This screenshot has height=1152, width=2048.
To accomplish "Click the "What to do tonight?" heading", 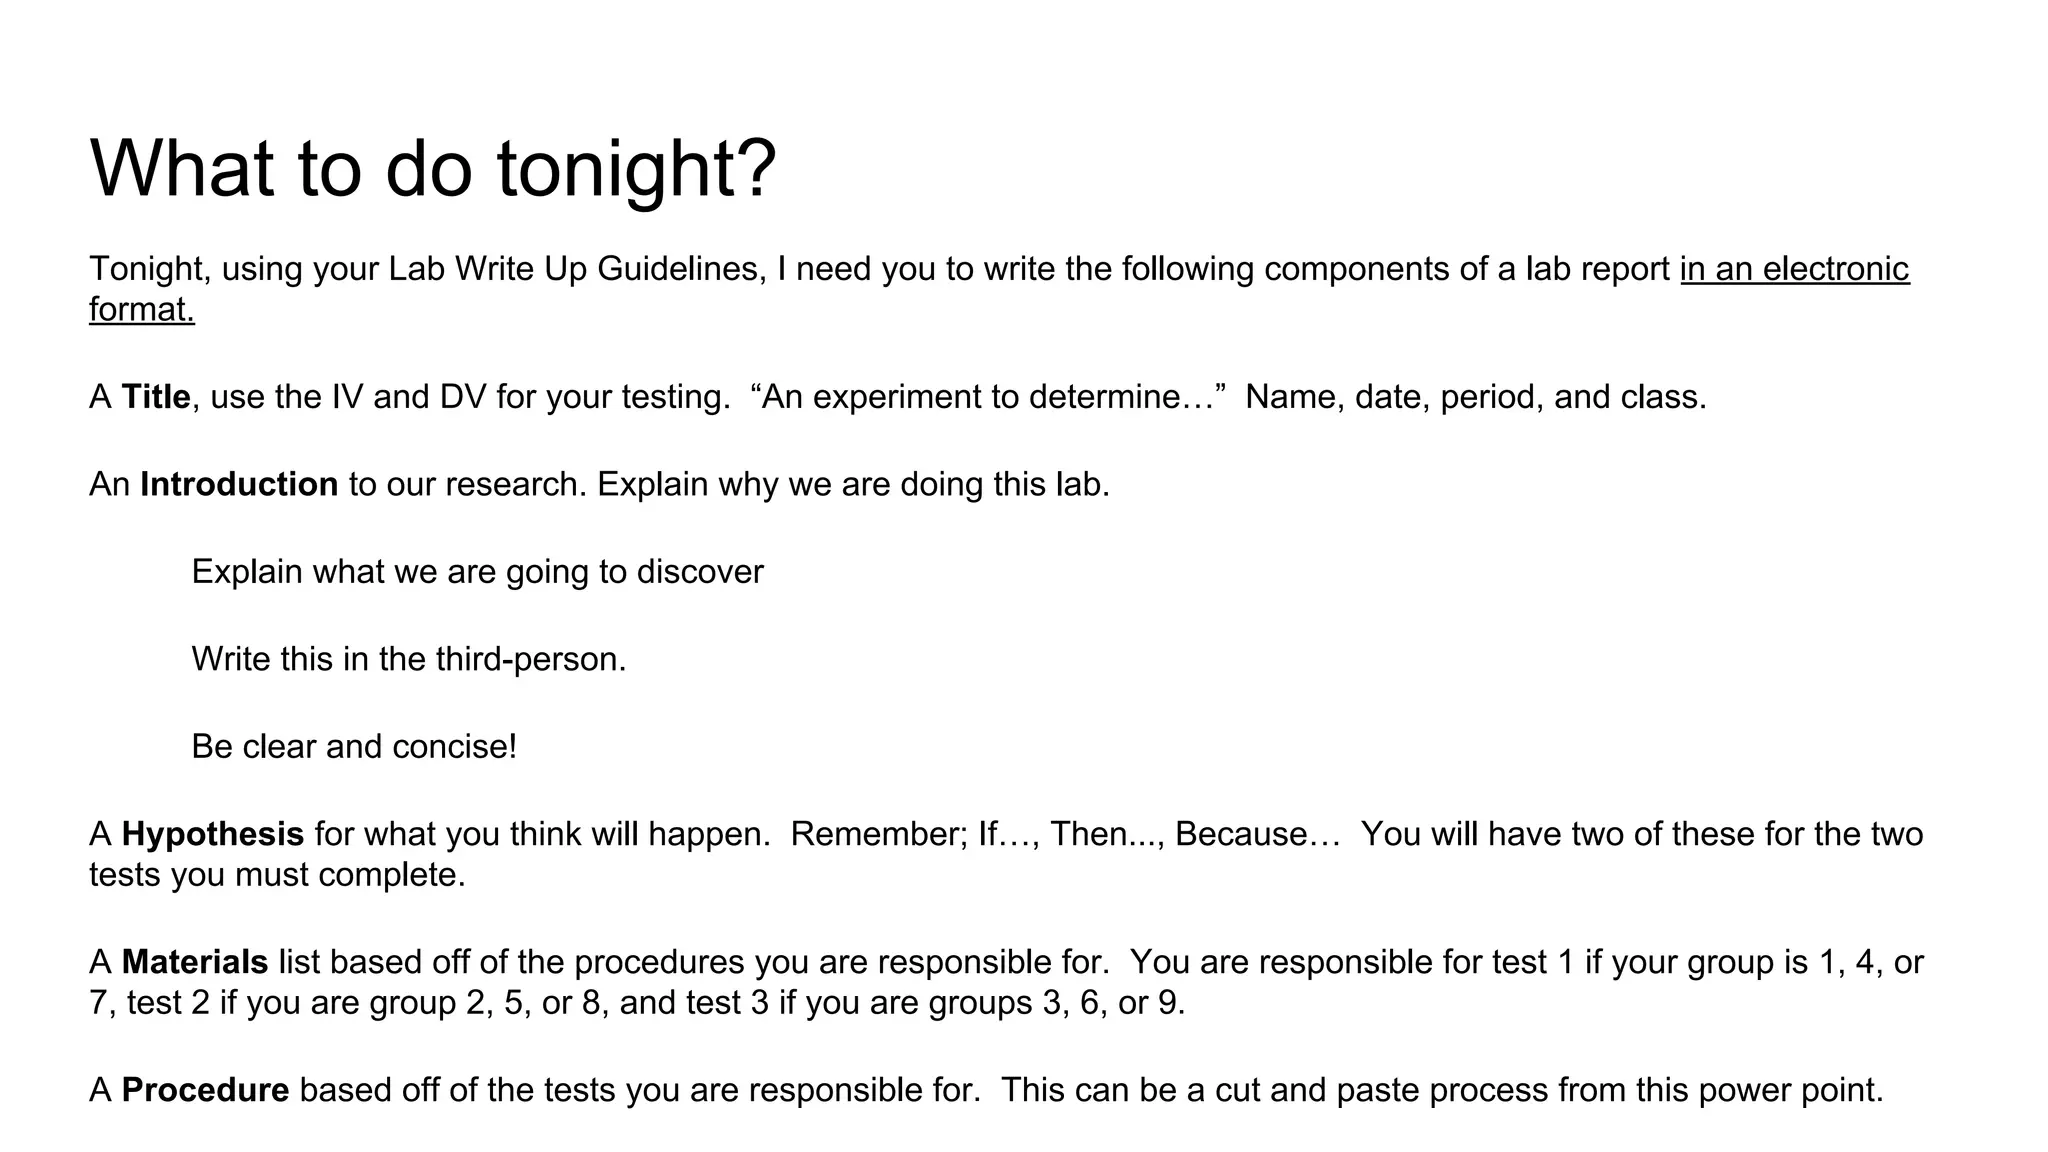I will coord(433,168).
